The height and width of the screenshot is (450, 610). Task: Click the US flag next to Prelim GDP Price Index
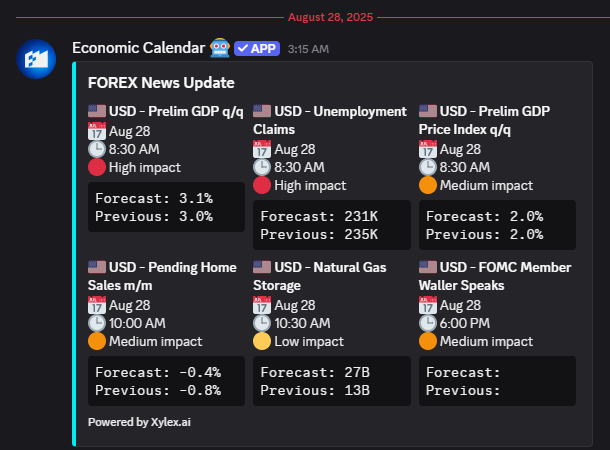pos(428,111)
